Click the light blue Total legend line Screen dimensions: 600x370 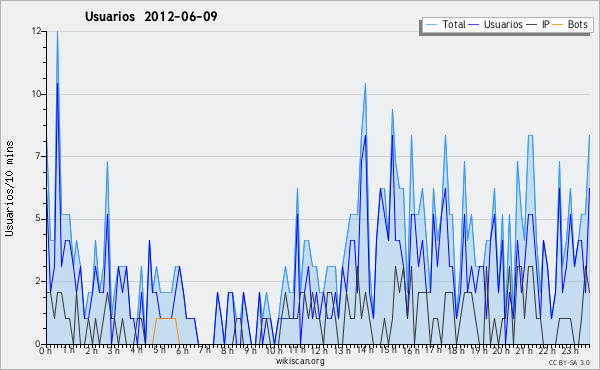431,25
